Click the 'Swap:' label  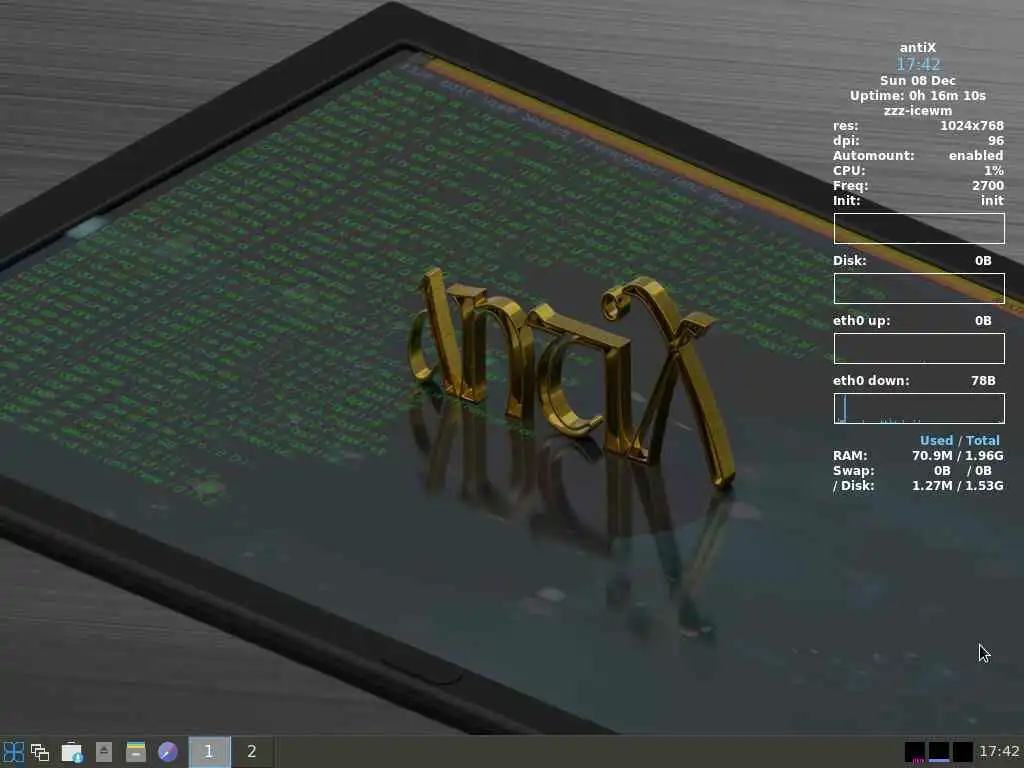coord(854,470)
